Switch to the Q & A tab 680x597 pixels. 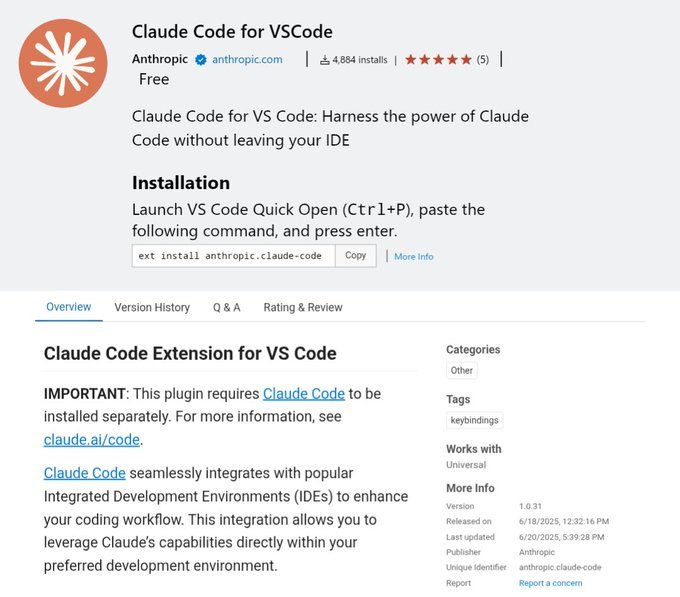226,307
